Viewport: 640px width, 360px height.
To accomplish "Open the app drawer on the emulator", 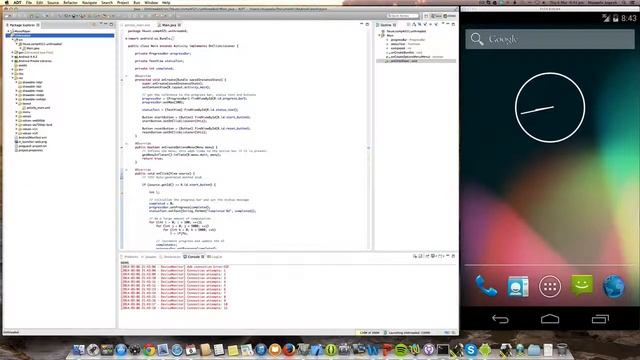I will click(x=550, y=287).
